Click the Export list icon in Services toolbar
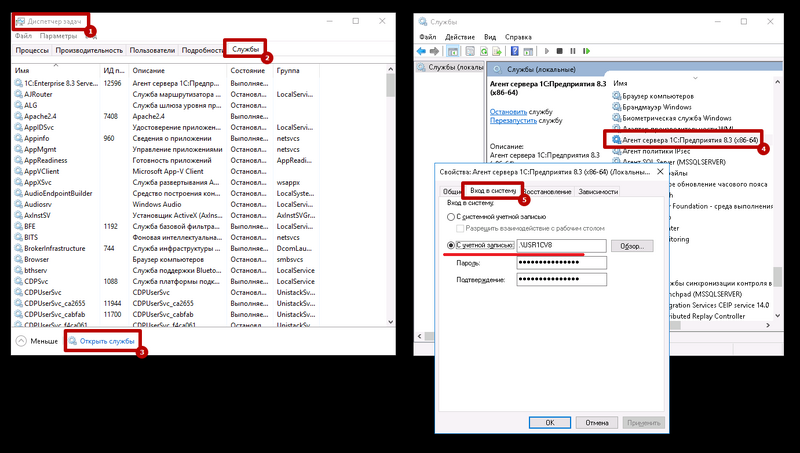The height and width of the screenshot is (453, 800). pos(496,51)
